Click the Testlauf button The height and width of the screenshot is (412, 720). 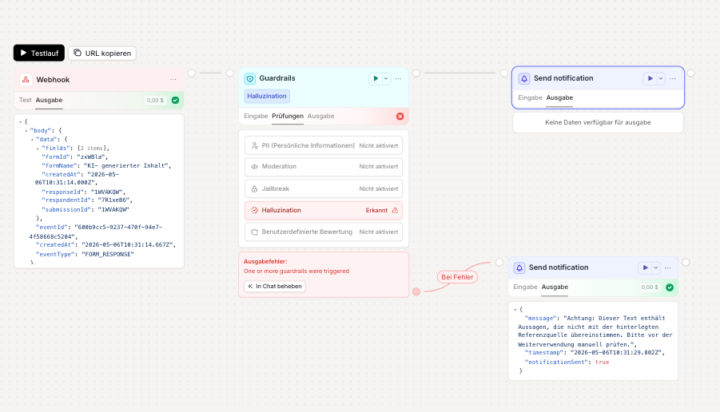pyautogui.click(x=39, y=53)
